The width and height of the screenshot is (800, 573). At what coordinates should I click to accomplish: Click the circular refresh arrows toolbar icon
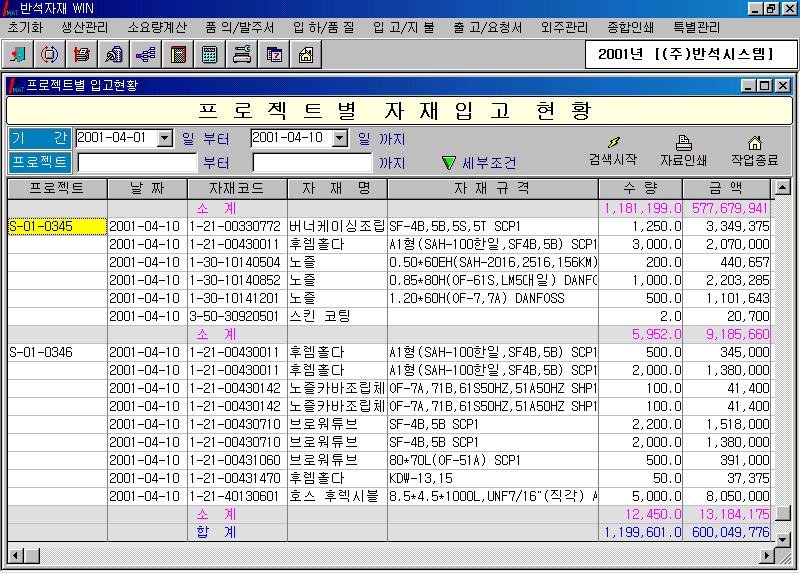click(x=50, y=54)
